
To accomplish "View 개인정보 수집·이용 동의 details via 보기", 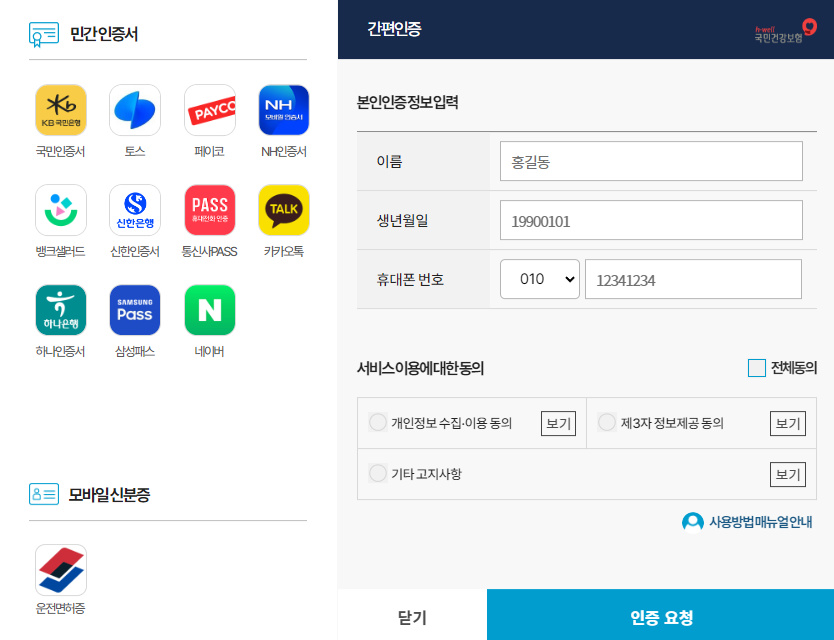I will point(558,423).
